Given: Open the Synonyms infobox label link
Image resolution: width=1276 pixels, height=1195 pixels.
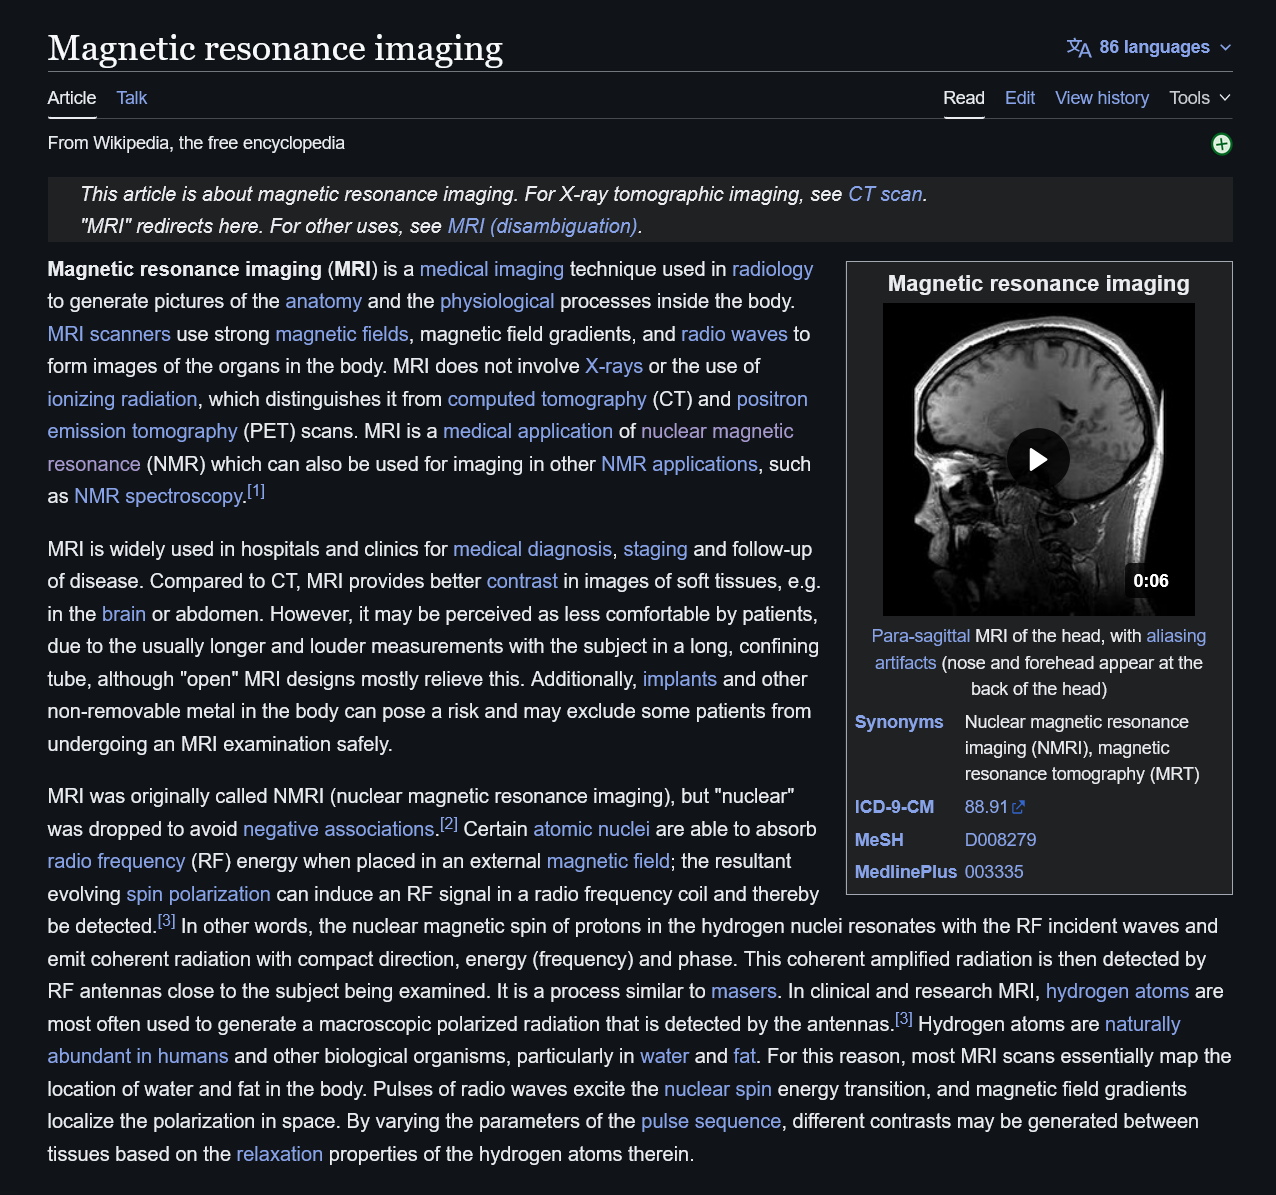Looking at the screenshot, I should point(899,722).
